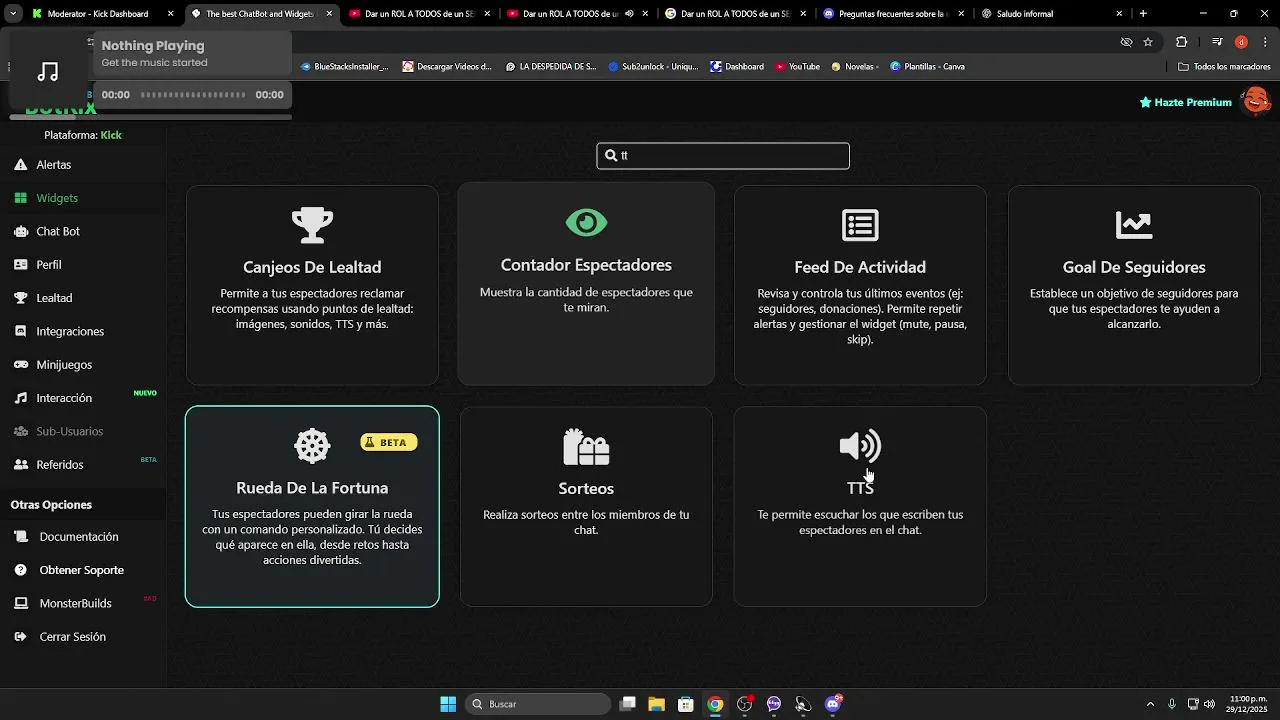Open the Widgets grid icon in sidebar
Screen dimensions: 1280x720
(20, 198)
